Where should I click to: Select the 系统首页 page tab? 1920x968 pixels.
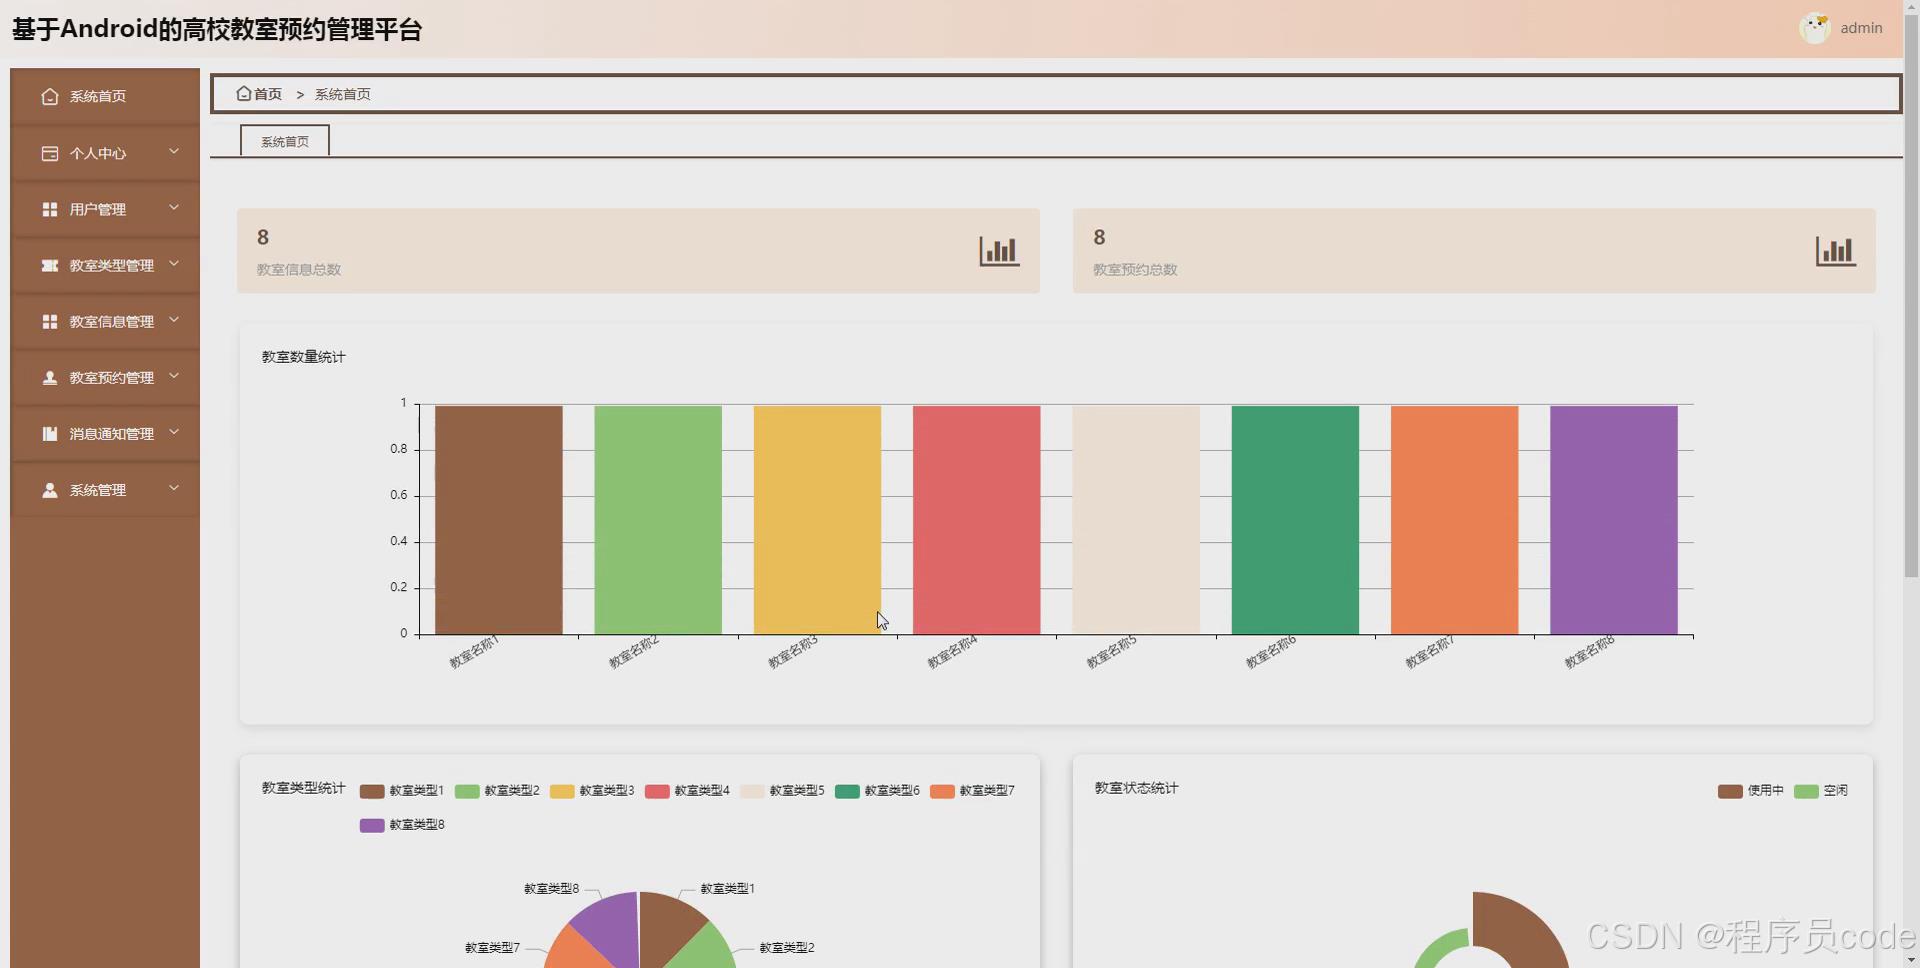(285, 141)
